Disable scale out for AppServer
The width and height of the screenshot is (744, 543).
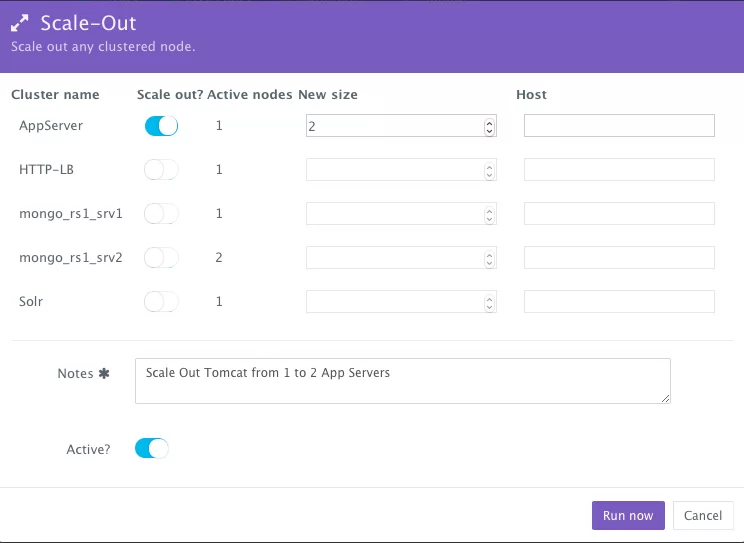coord(161,126)
